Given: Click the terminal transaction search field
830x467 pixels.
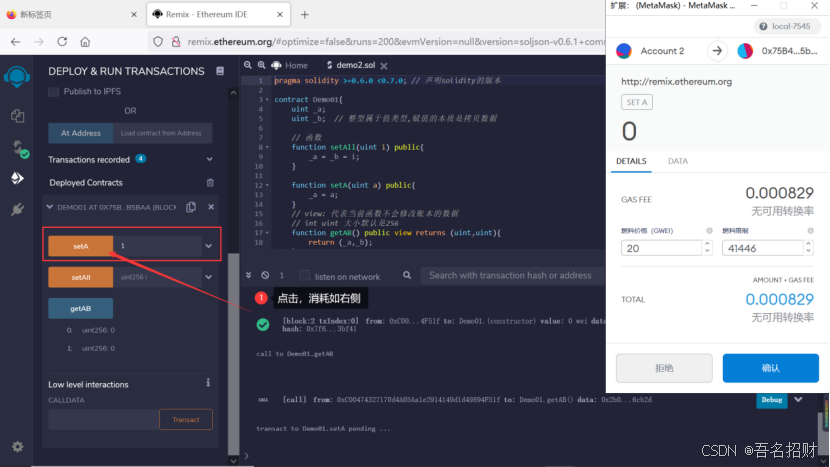Looking at the screenshot, I should (512, 275).
